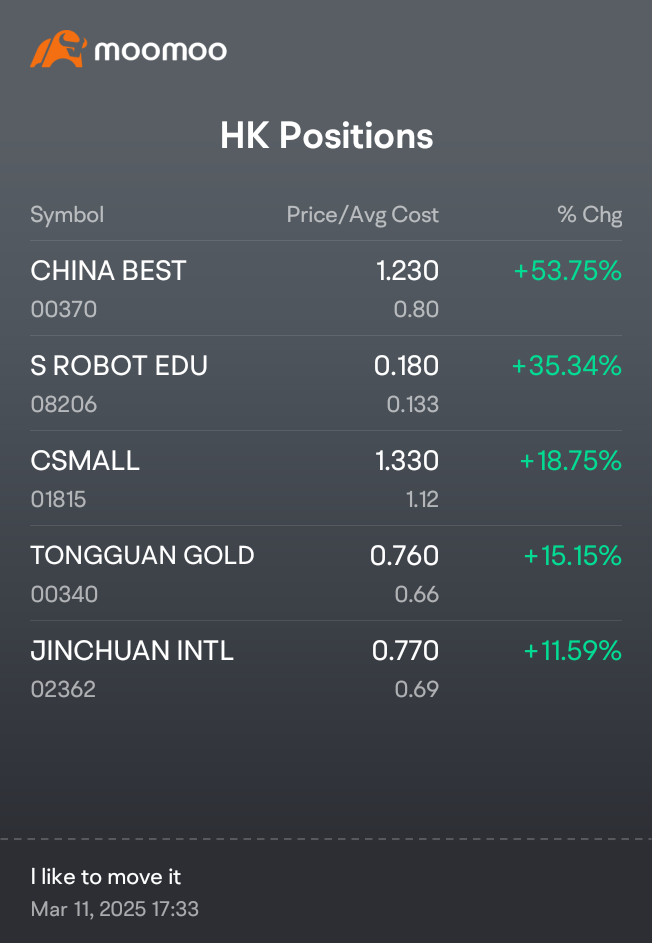Click the moomoo brand wordmark

pyautogui.click(x=161, y=51)
